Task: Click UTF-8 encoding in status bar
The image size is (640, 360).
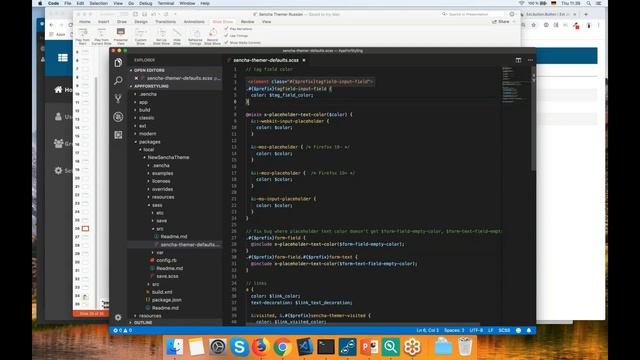Action: pyautogui.click(x=476, y=330)
